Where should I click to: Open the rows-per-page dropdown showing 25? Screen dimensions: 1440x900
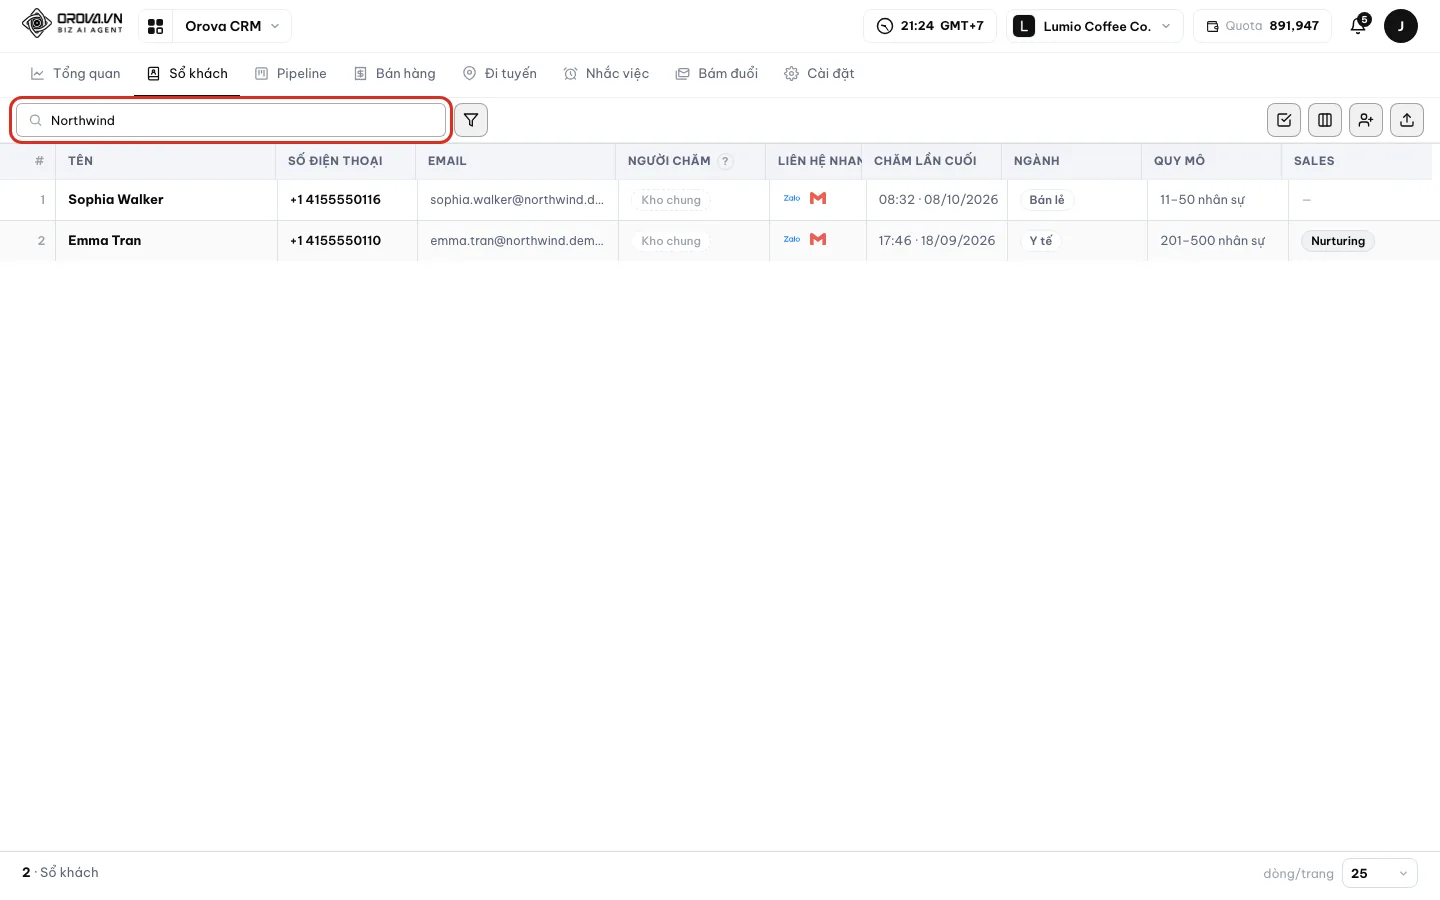pyautogui.click(x=1379, y=873)
